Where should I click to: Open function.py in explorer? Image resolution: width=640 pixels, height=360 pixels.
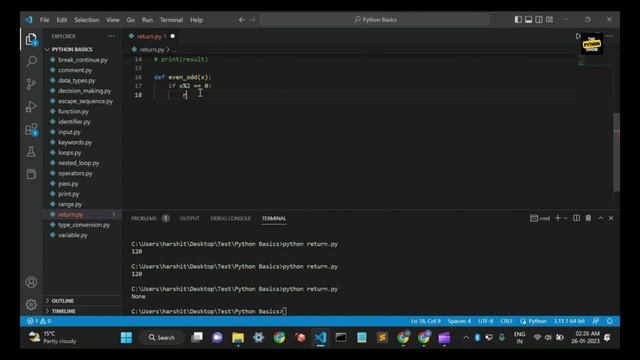tap(73, 111)
